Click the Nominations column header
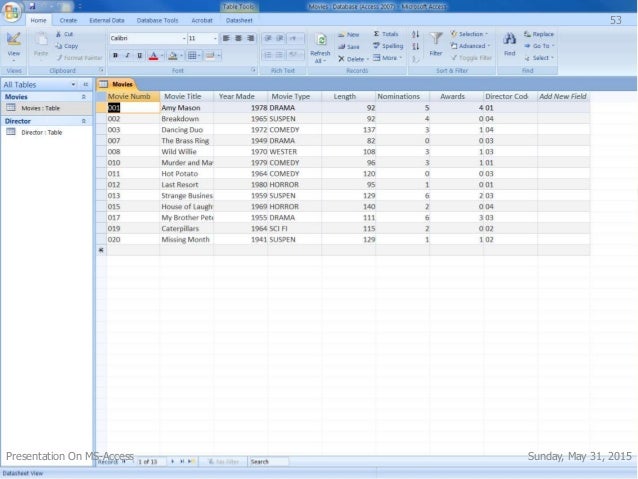The width and height of the screenshot is (638, 479). coord(402,96)
